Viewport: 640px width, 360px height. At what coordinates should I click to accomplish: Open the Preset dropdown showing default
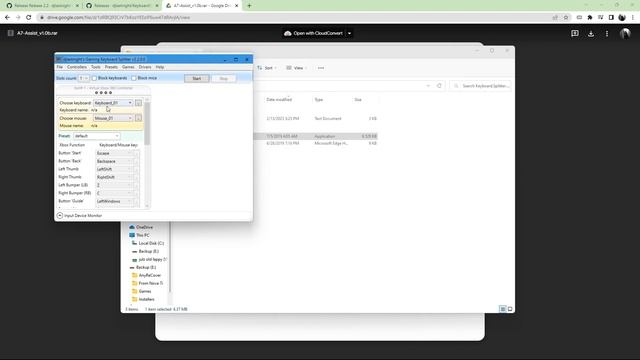click(x=97, y=136)
